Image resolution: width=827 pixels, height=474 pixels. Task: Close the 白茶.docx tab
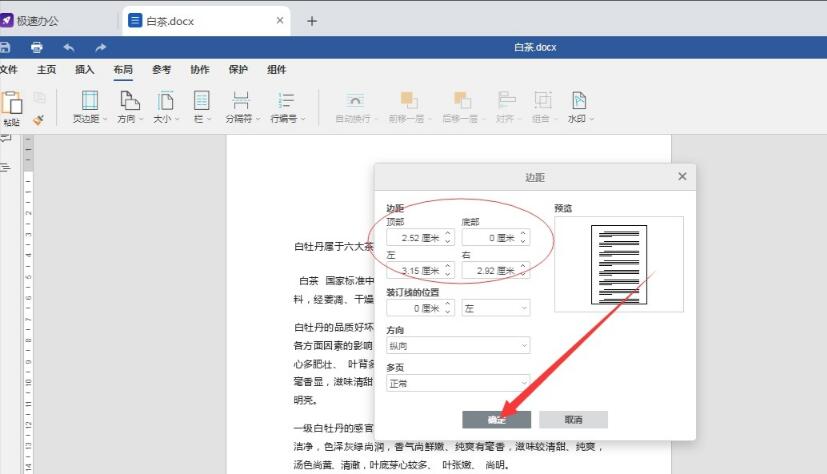tap(280, 21)
